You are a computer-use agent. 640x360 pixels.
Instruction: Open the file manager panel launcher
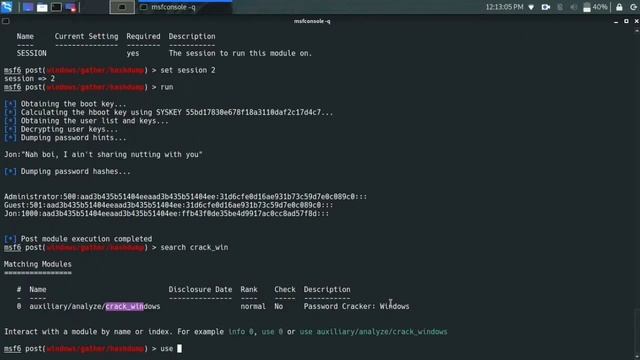[x=42, y=7]
